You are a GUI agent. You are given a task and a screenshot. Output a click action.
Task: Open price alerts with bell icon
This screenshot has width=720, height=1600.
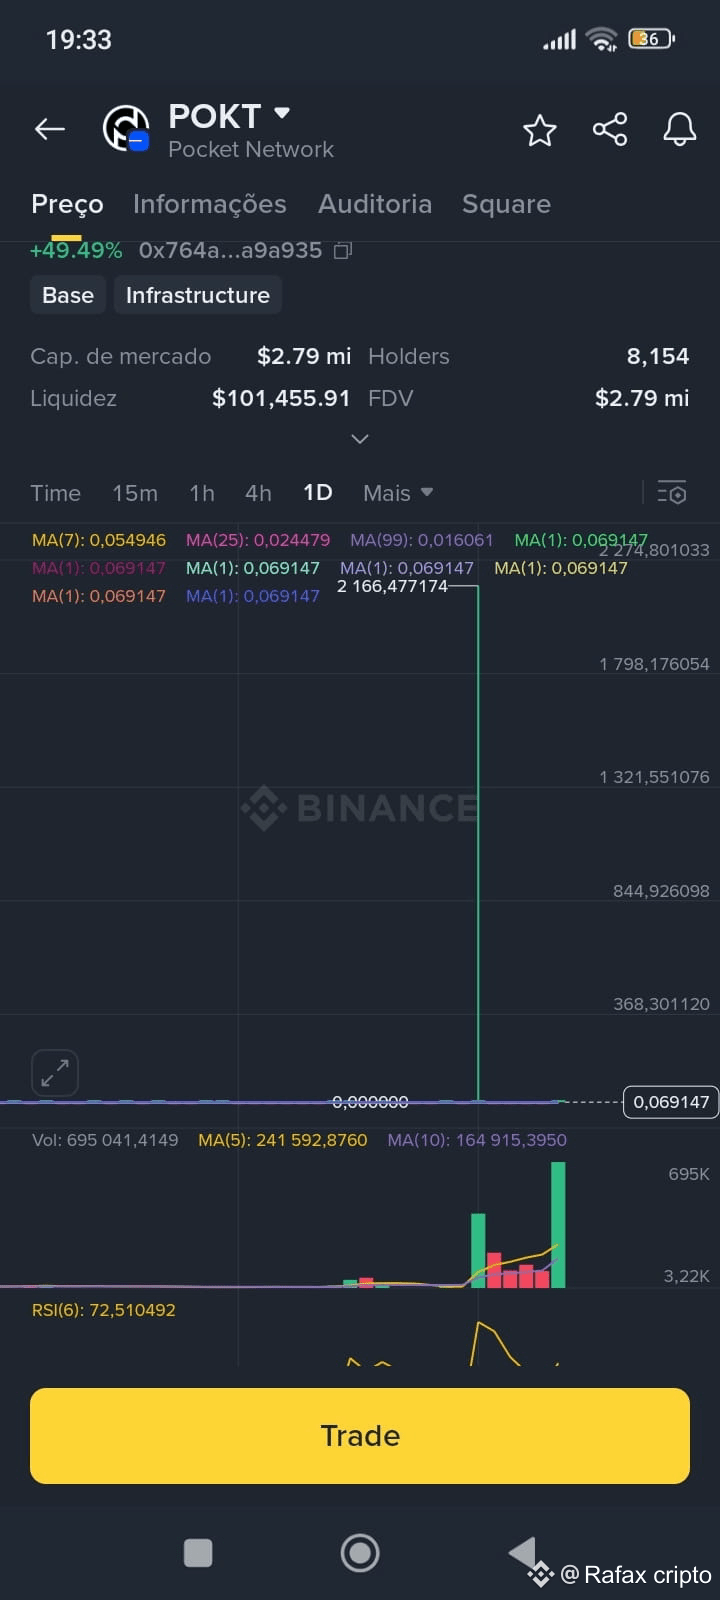click(680, 130)
